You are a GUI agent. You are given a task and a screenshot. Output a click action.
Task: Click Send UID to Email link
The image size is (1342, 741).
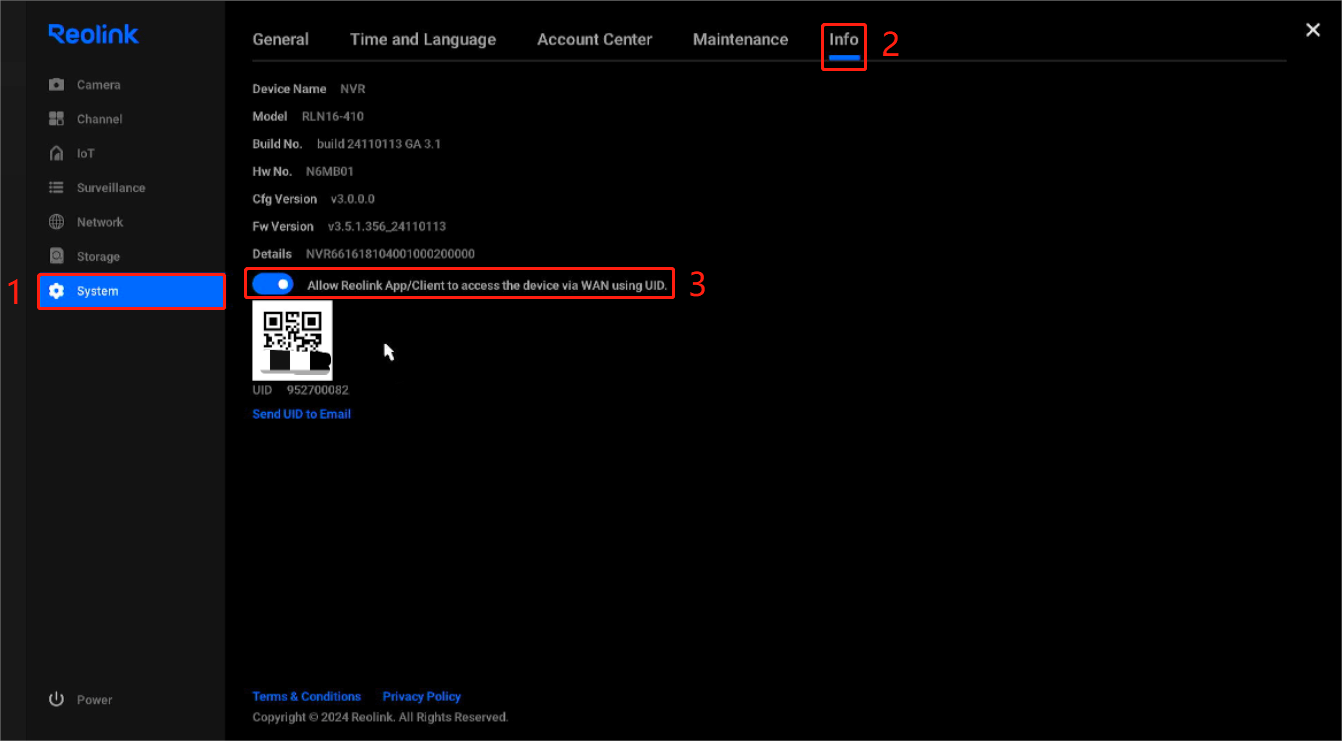[302, 414]
